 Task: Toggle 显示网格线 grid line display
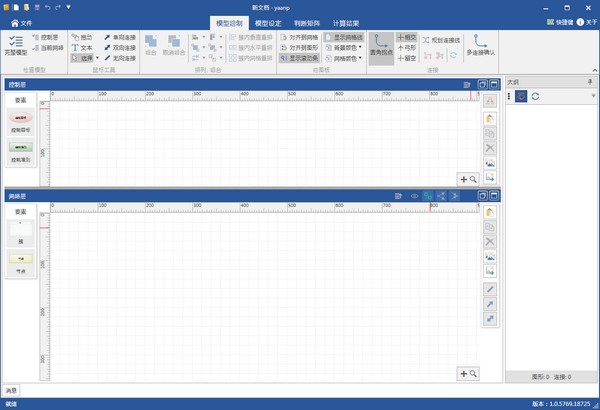[345, 36]
